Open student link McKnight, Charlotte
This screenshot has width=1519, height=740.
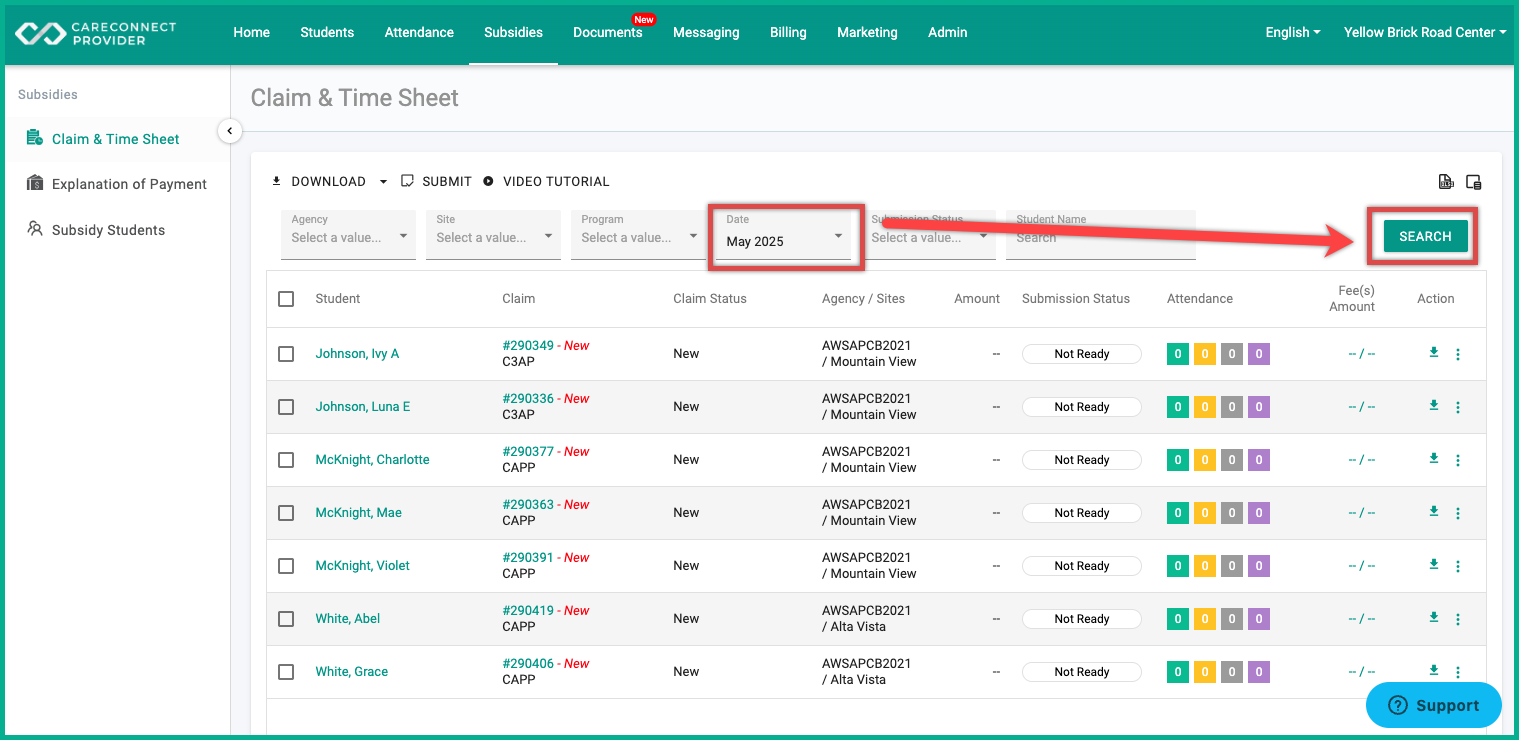coord(372,460)
